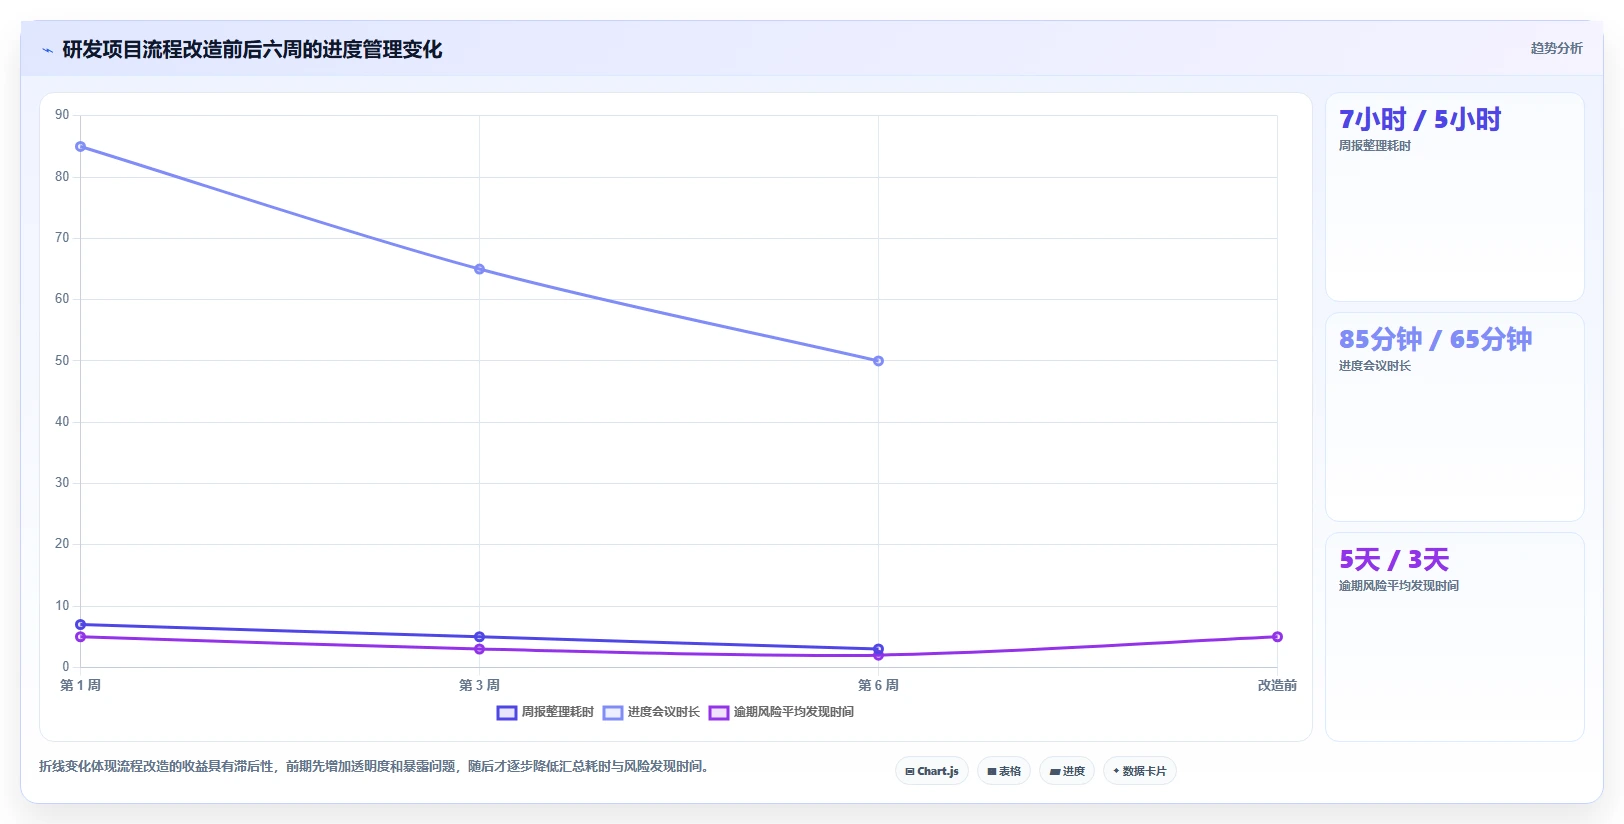This screenshot has height=824, width=1624.
Task: Click the chart title 研发项目流程改造前后六周的进度管理变化
Action: (x=252, y=49)
